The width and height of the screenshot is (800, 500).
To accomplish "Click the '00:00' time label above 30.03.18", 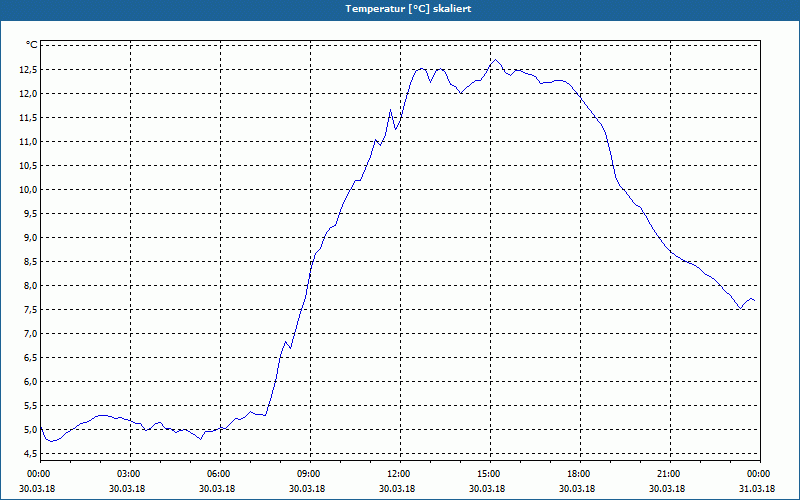I will [x=40, y=474].
